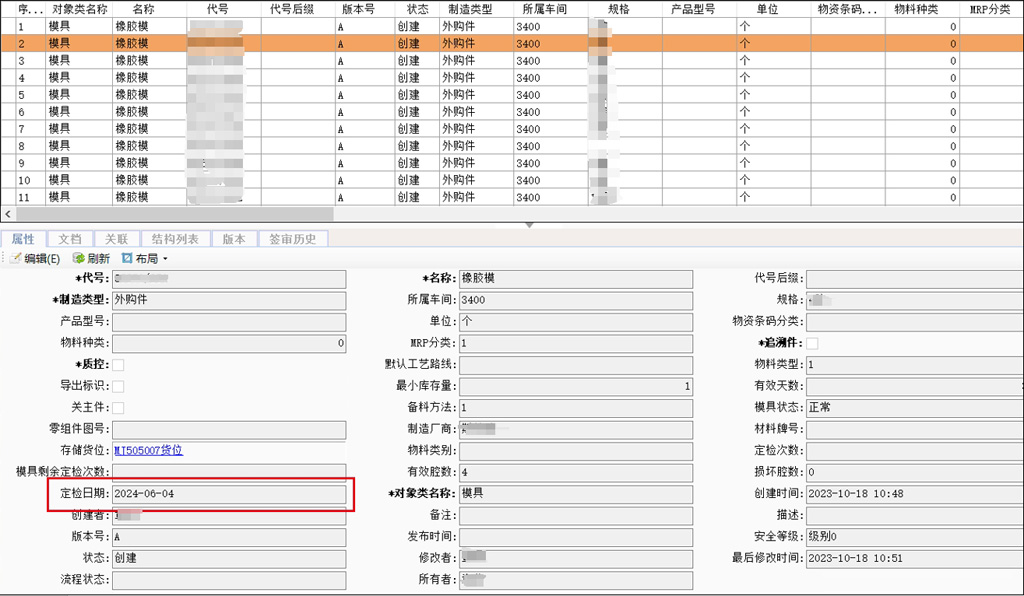Screen dimensions: 1024x596
Task: Open the 结构列表 tab
Action: tap(175, 239)
